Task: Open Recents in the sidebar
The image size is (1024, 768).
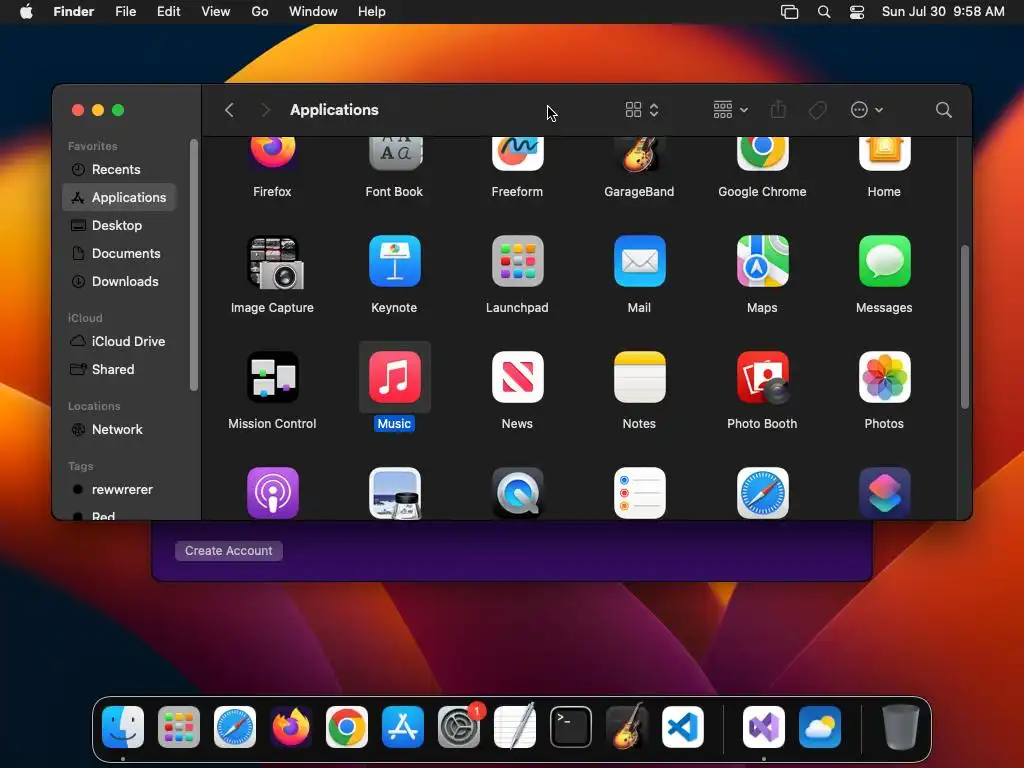Action: point(120,169)
